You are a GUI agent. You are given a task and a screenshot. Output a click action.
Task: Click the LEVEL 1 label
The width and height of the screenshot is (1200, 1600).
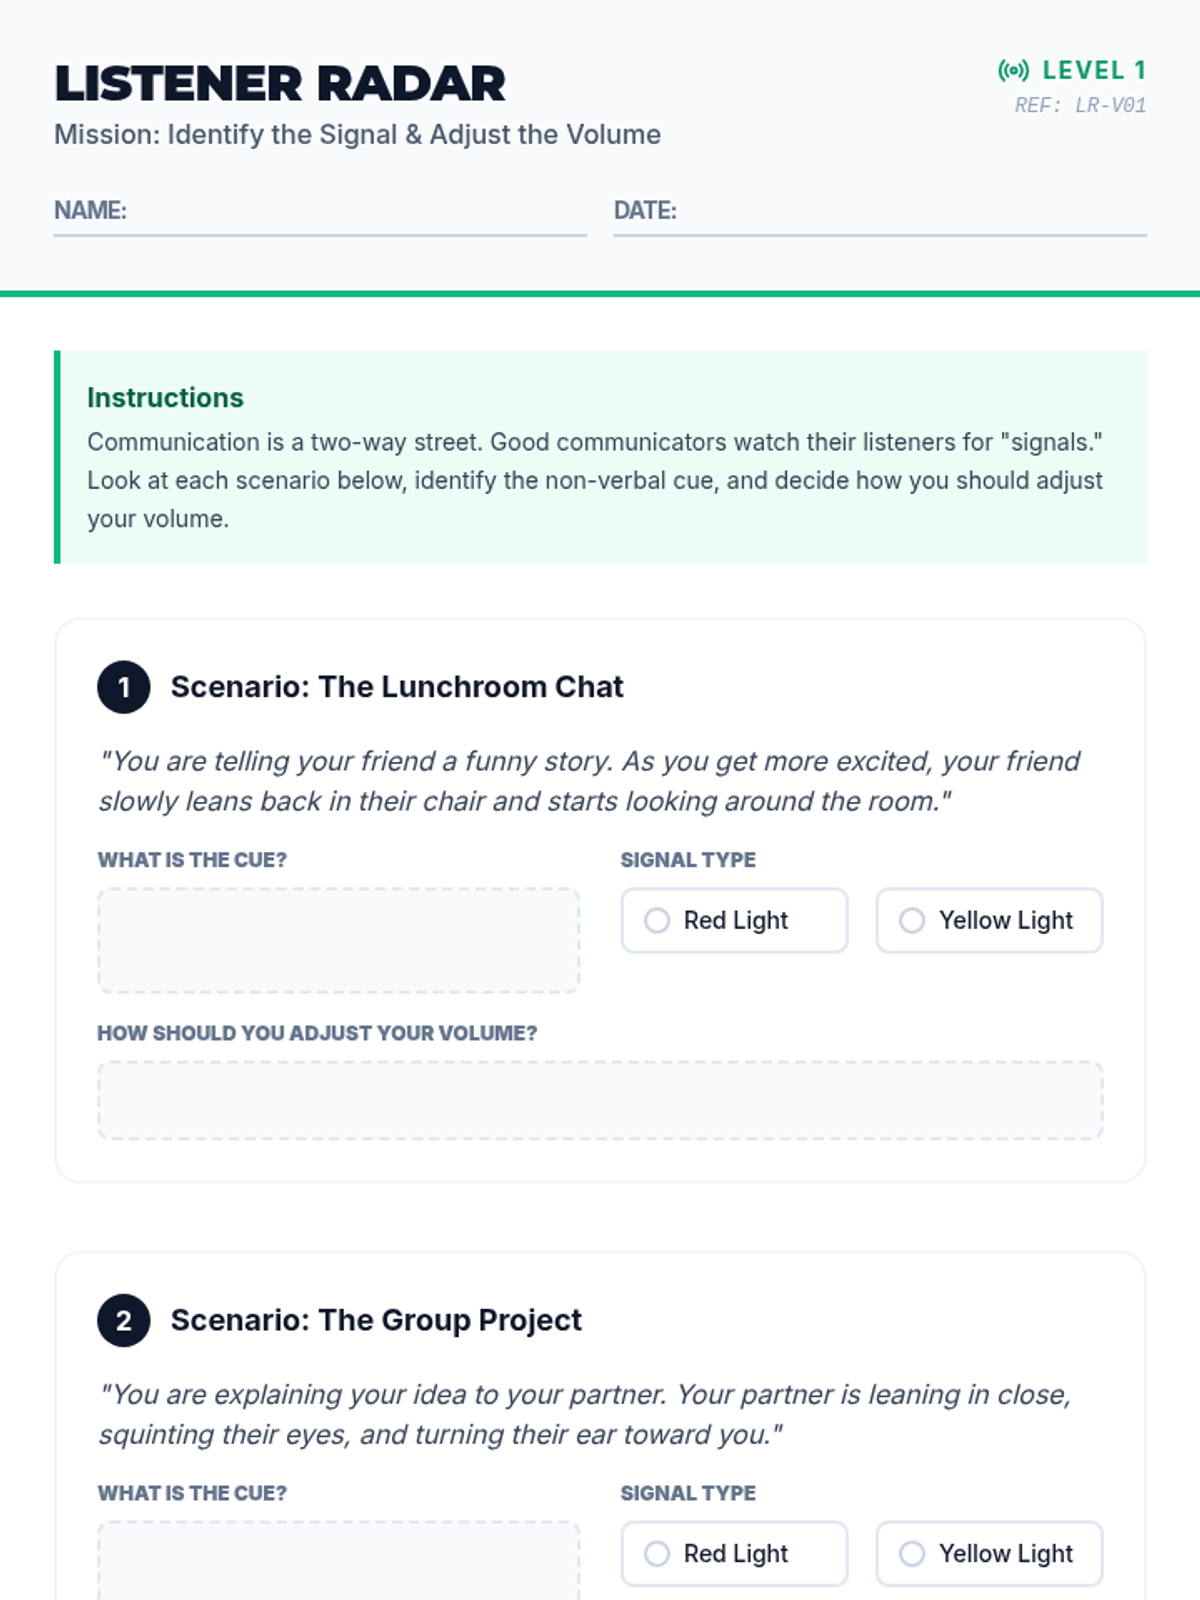1094,70
